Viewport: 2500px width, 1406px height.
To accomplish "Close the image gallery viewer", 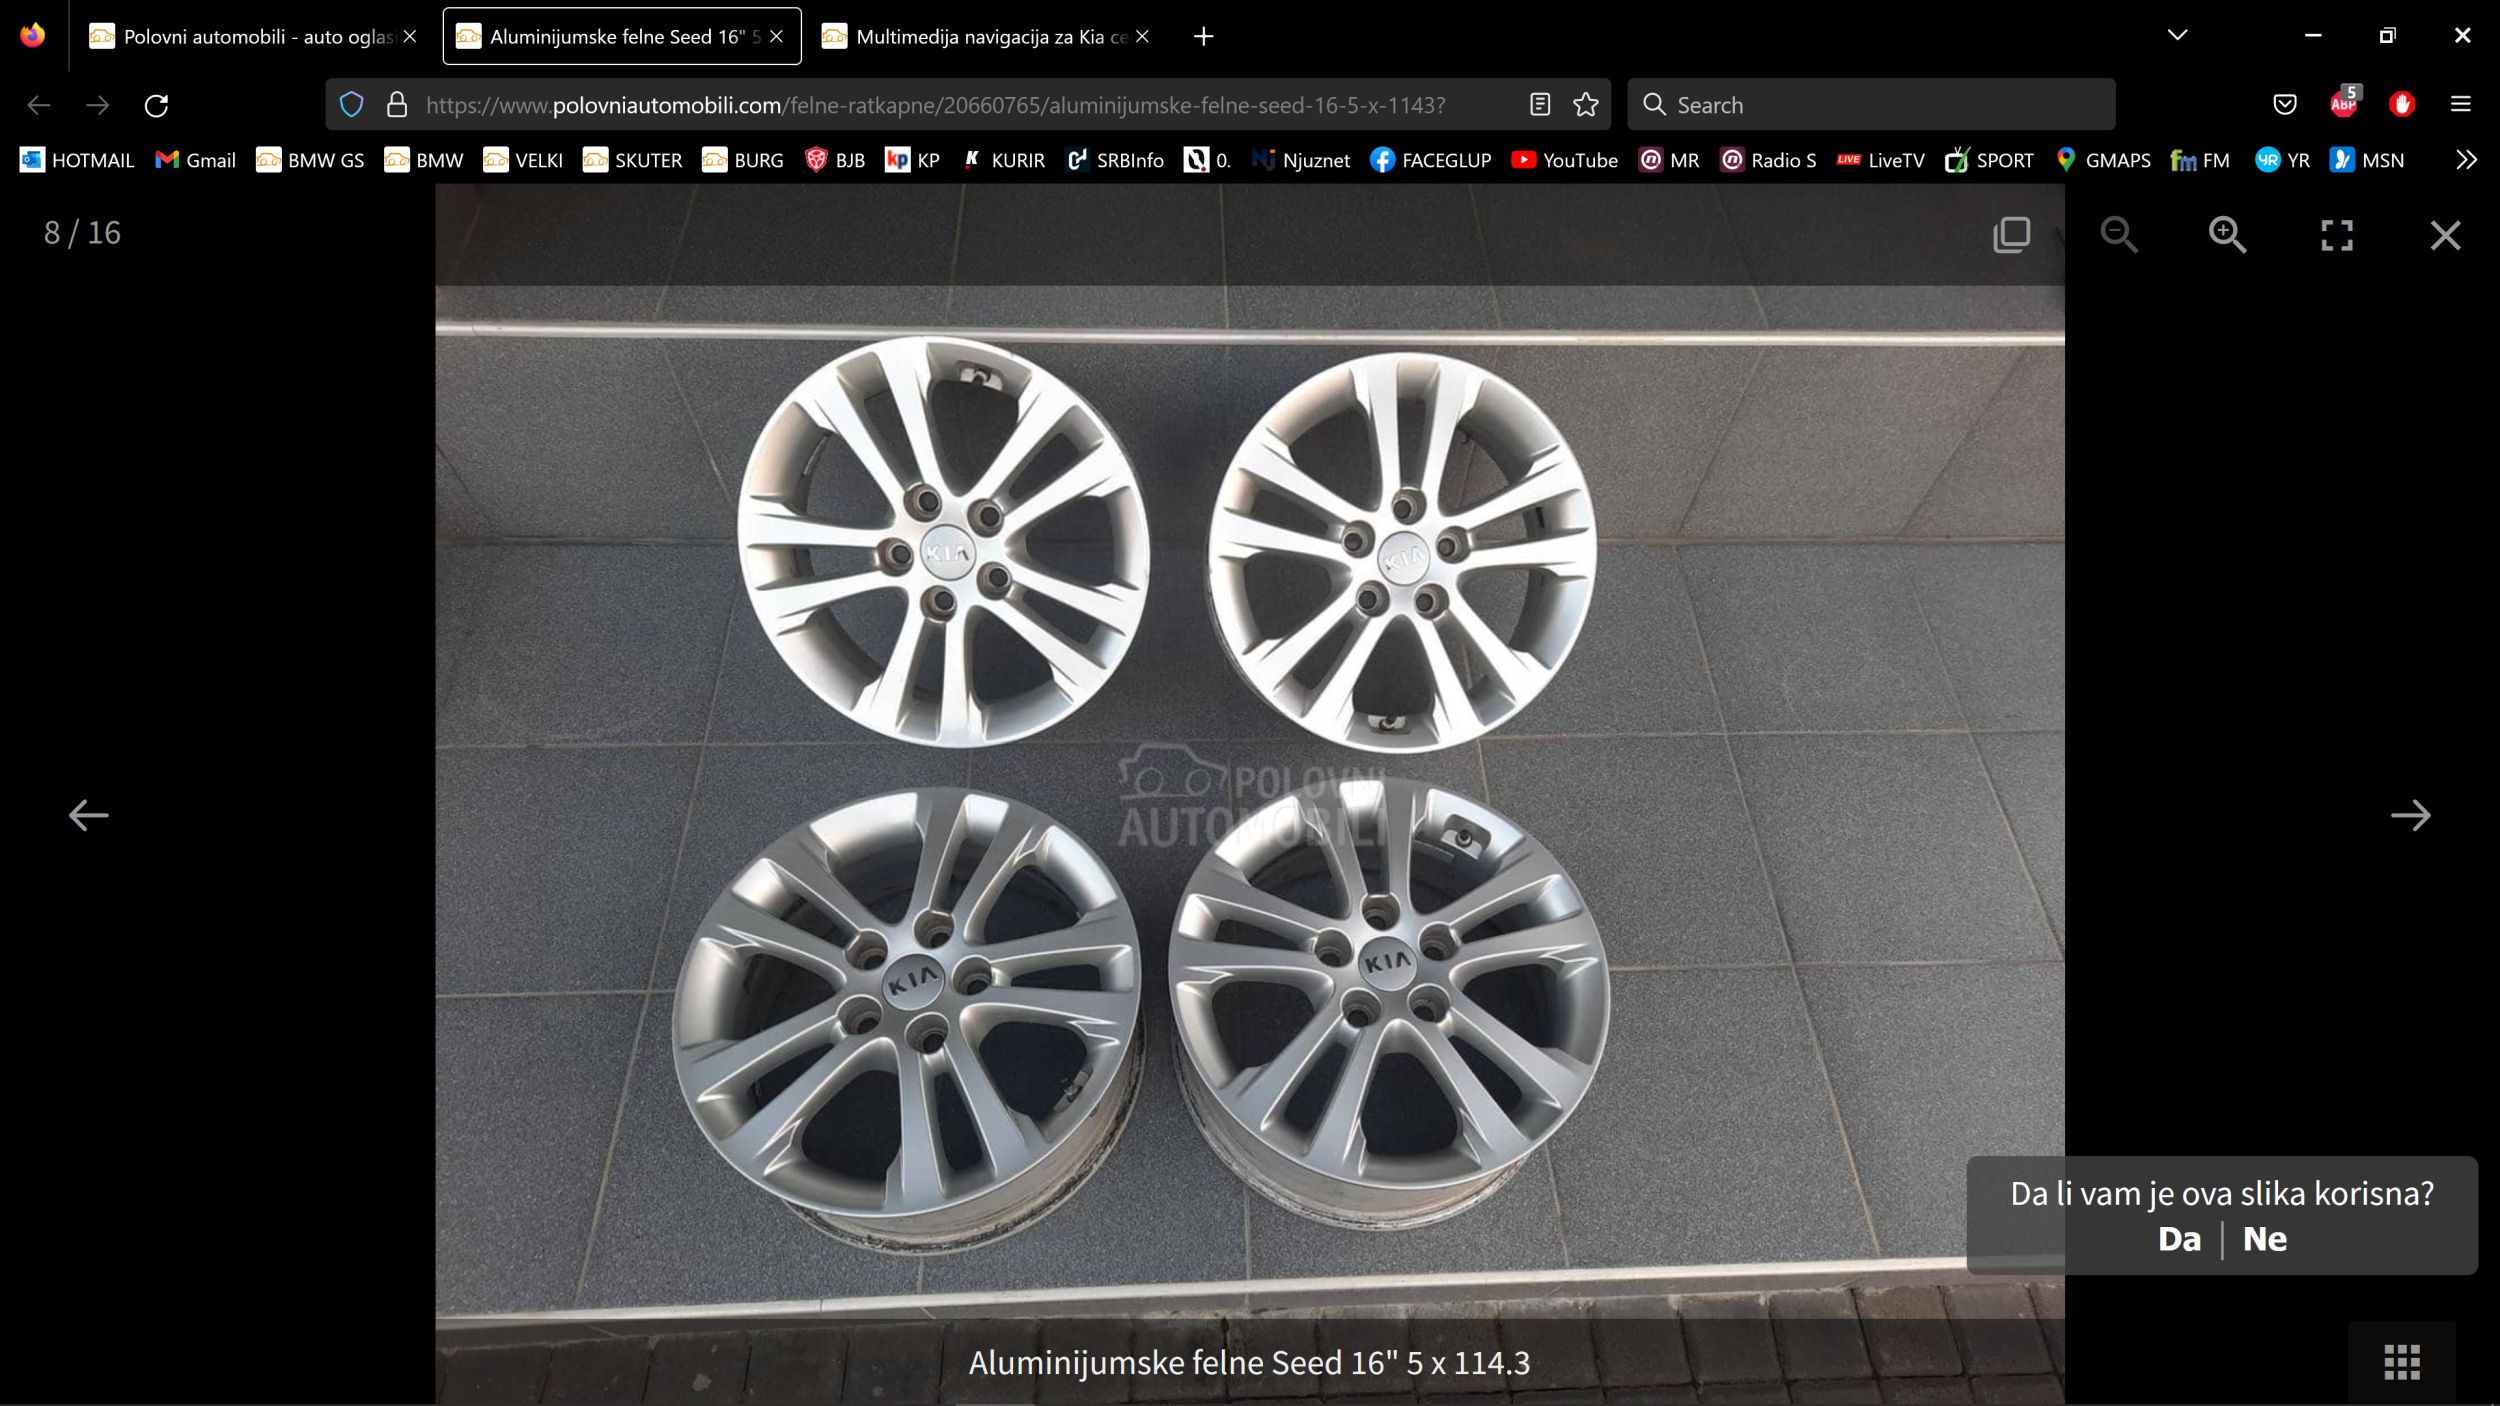I will 2445,235.
